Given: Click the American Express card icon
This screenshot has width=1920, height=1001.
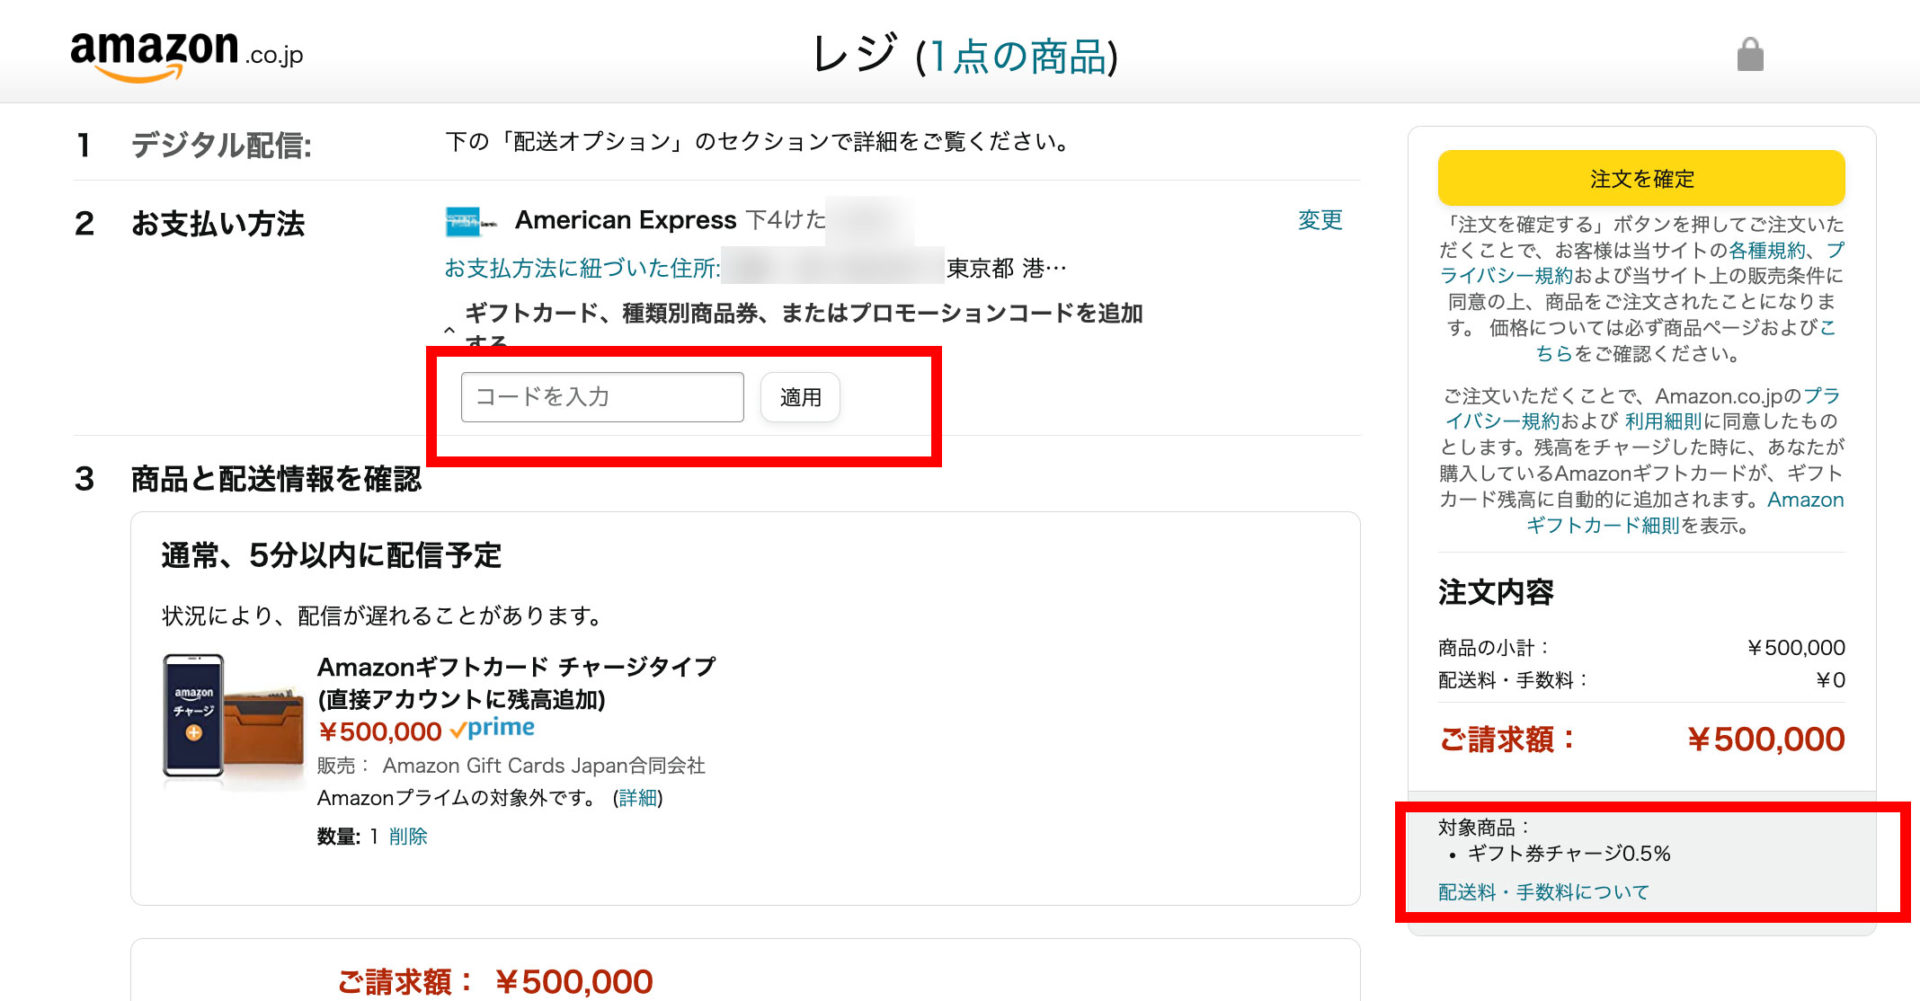Looking at the screenshot, I should pos(470,222).
